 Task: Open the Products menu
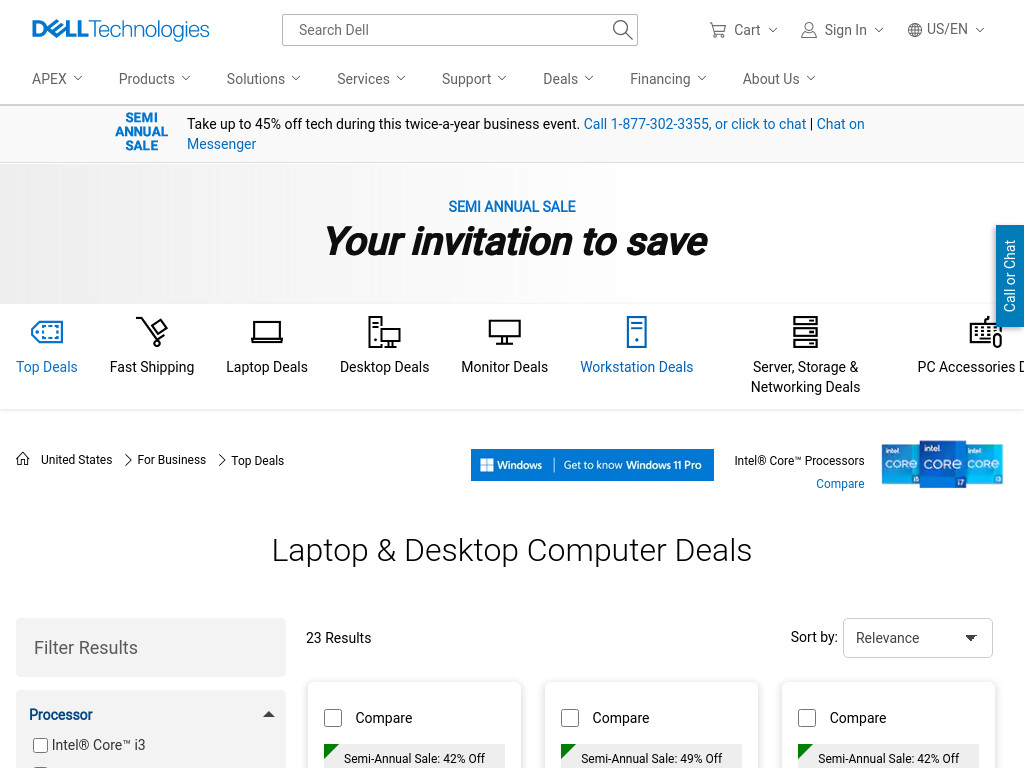point(155,79)
